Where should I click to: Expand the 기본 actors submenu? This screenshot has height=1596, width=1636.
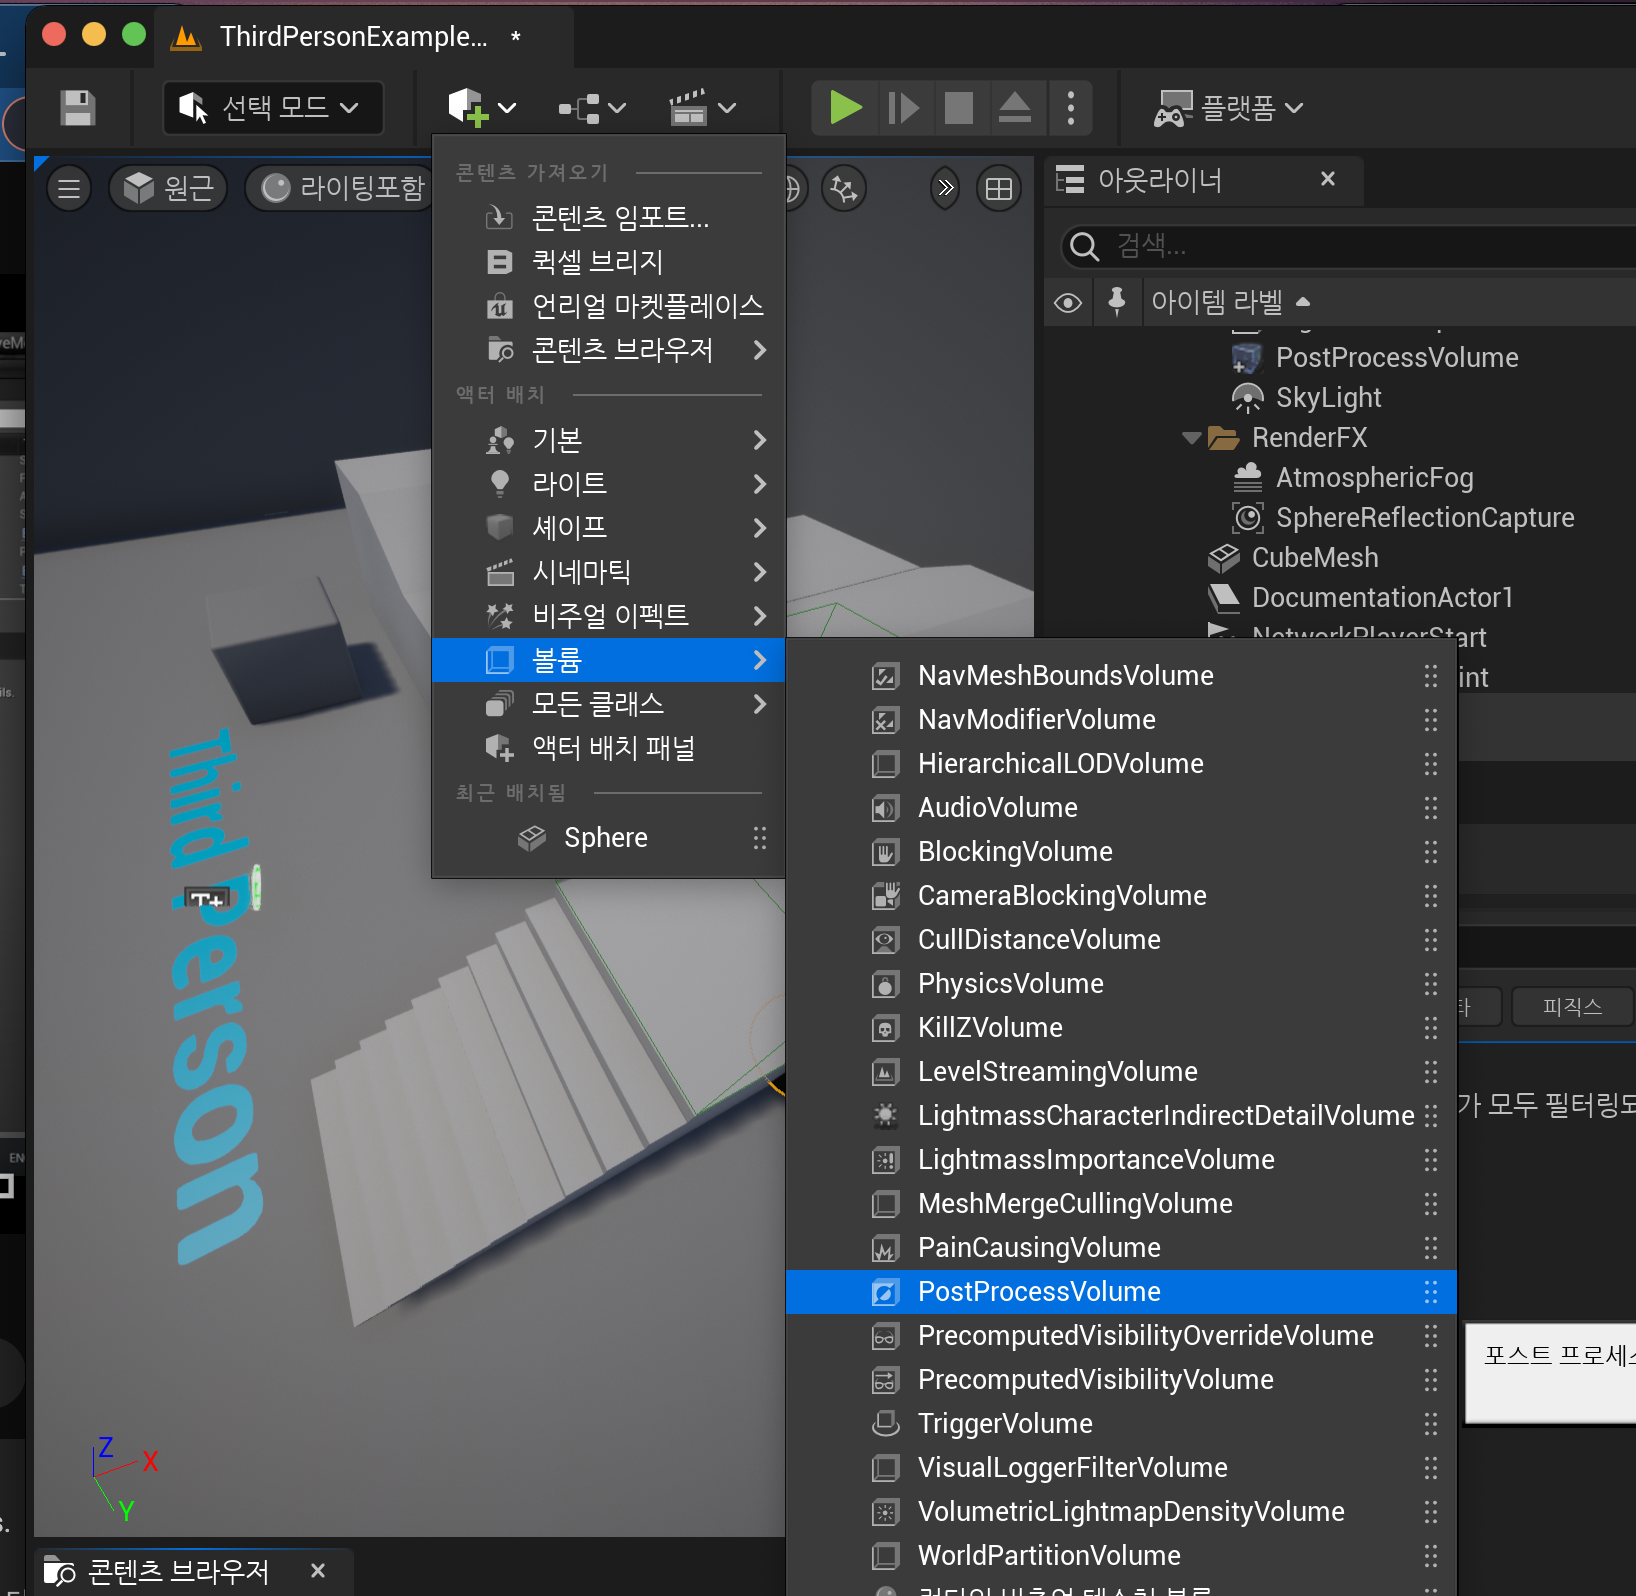(x=608, y=439)
